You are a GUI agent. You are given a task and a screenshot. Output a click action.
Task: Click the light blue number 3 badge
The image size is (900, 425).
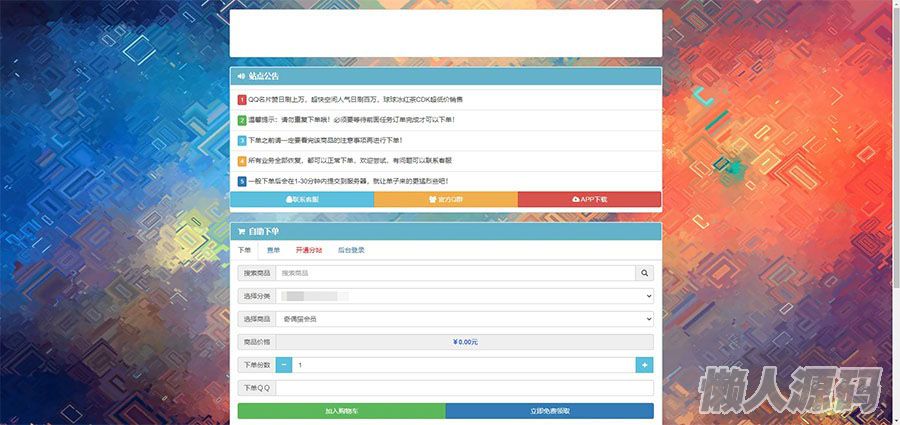click(x=242, y=141)
